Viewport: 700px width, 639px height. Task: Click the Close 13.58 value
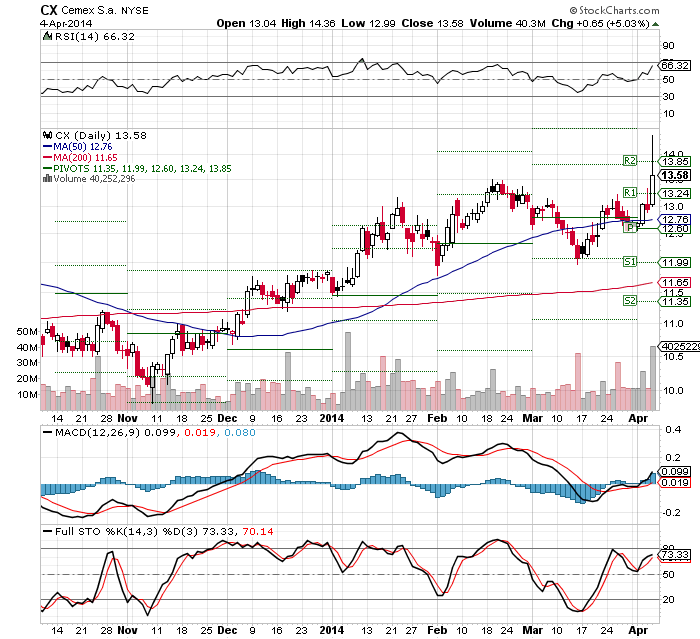[x=432, y=23]
